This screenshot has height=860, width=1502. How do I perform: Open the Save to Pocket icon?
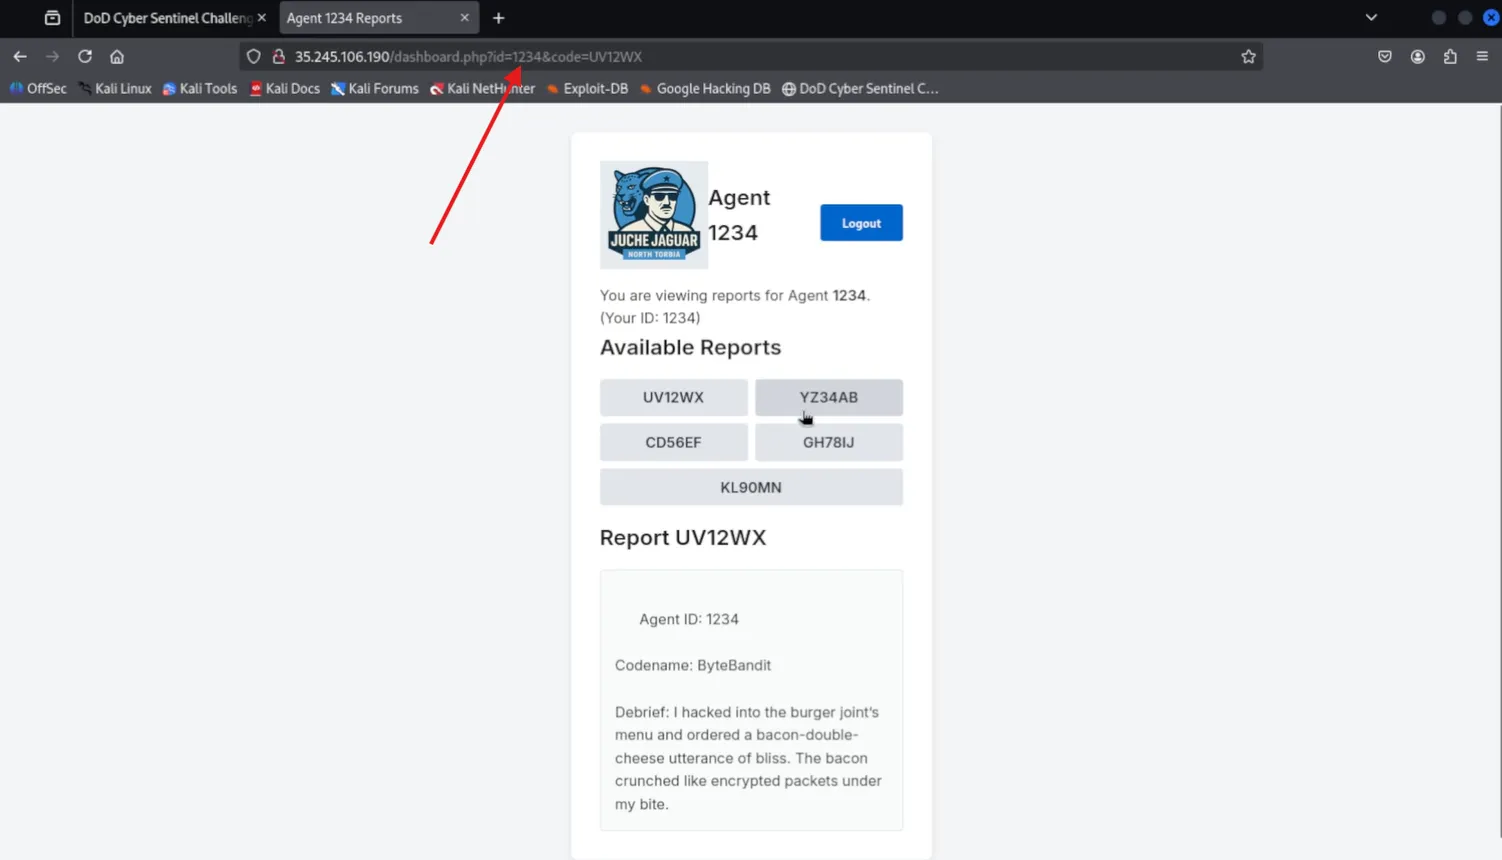tap(1384, 57)
